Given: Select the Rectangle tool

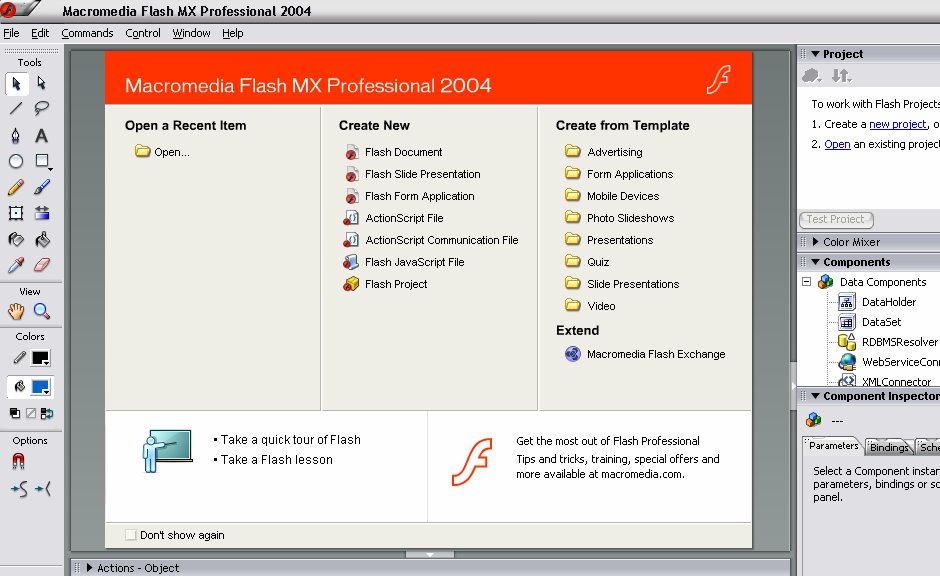Looking at the screenshot, I should 42,161.
